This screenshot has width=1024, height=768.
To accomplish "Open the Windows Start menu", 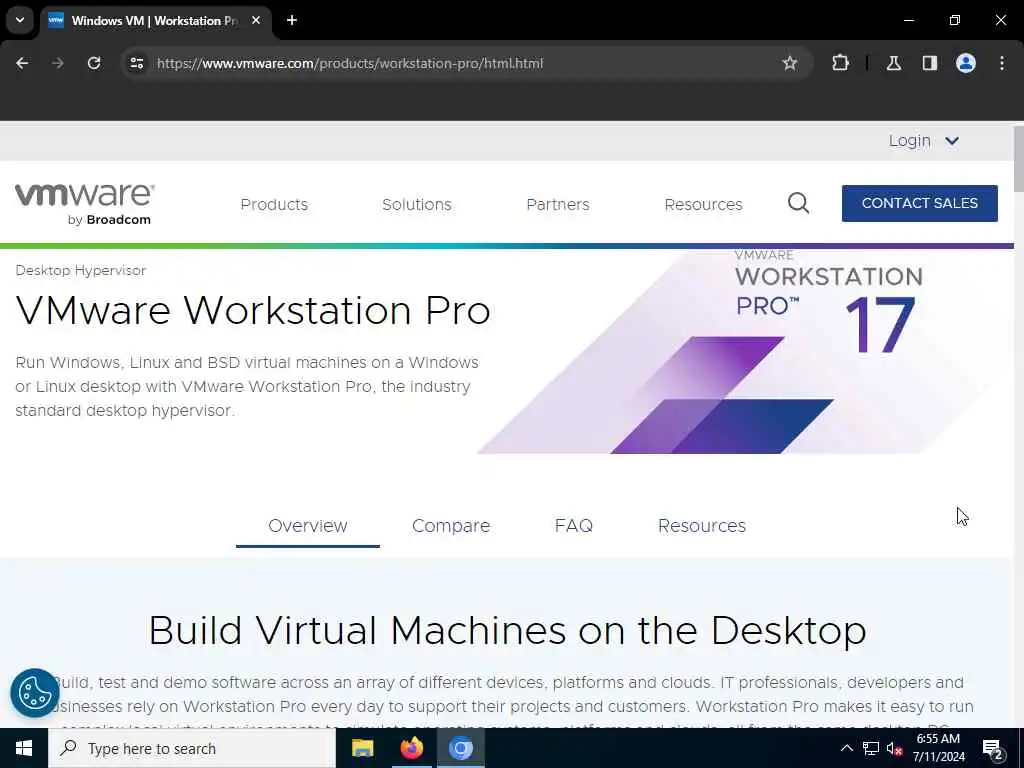I will coord(24,748).
